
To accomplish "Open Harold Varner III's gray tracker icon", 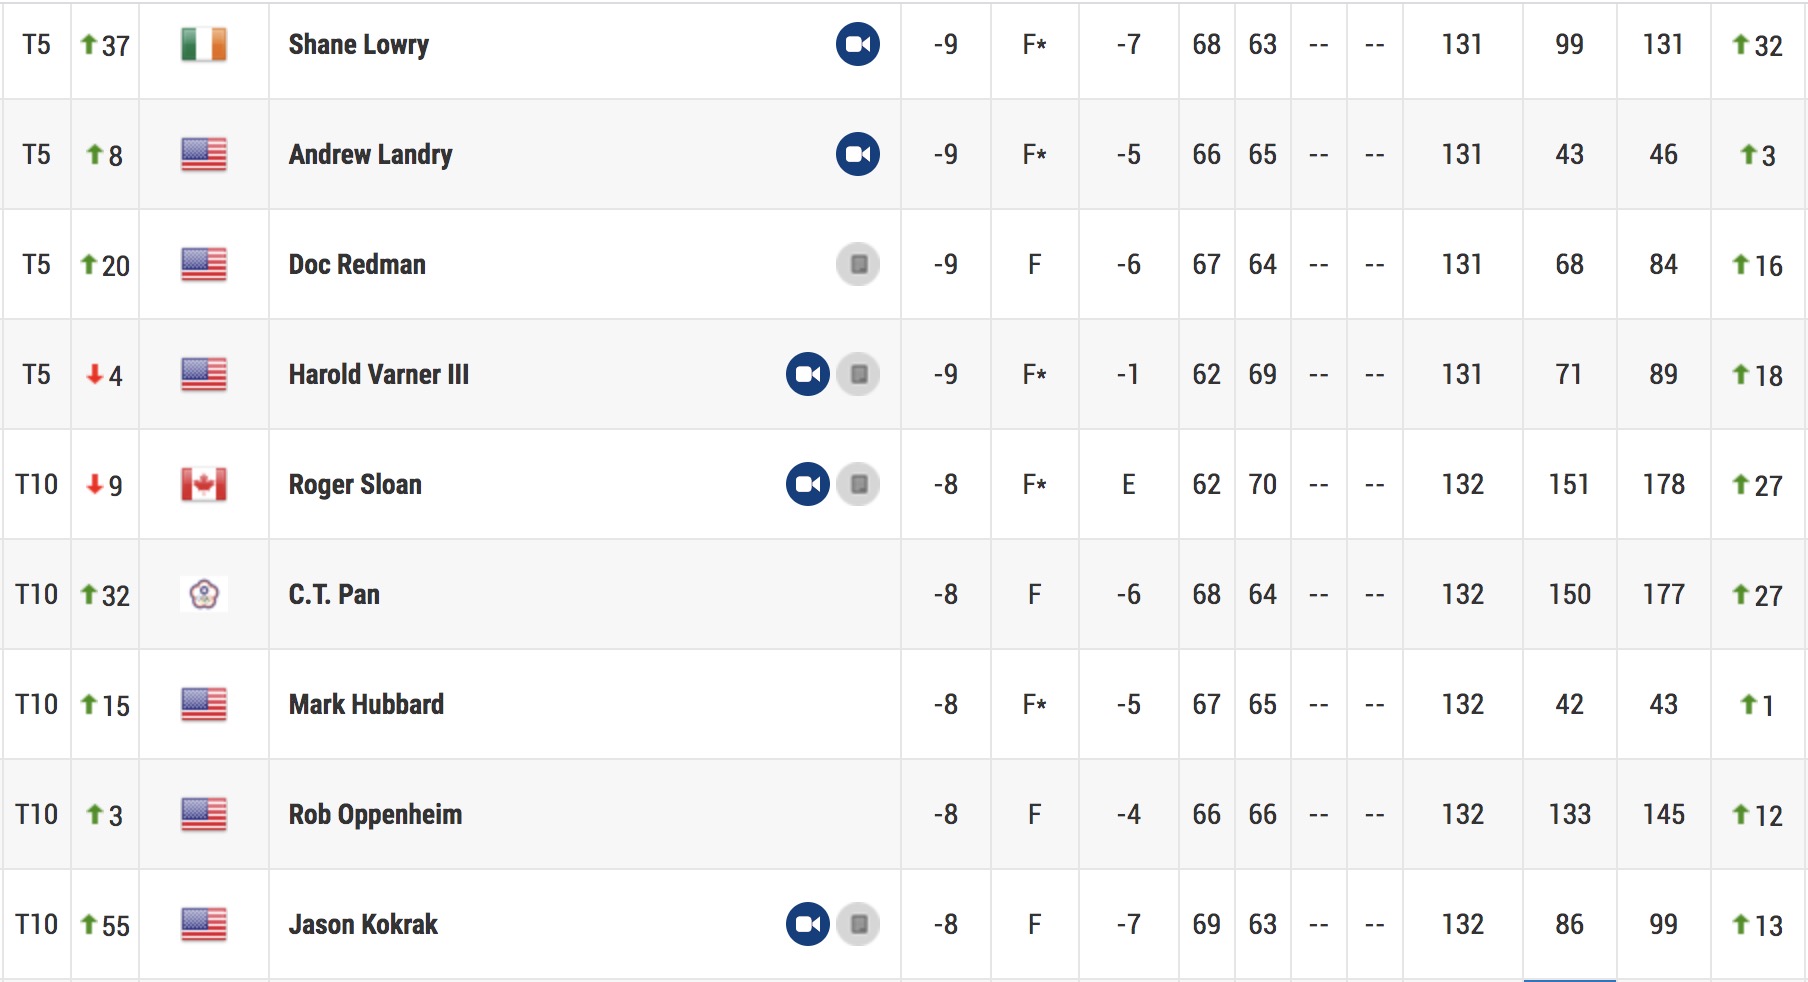I will [x=857, y=374].
